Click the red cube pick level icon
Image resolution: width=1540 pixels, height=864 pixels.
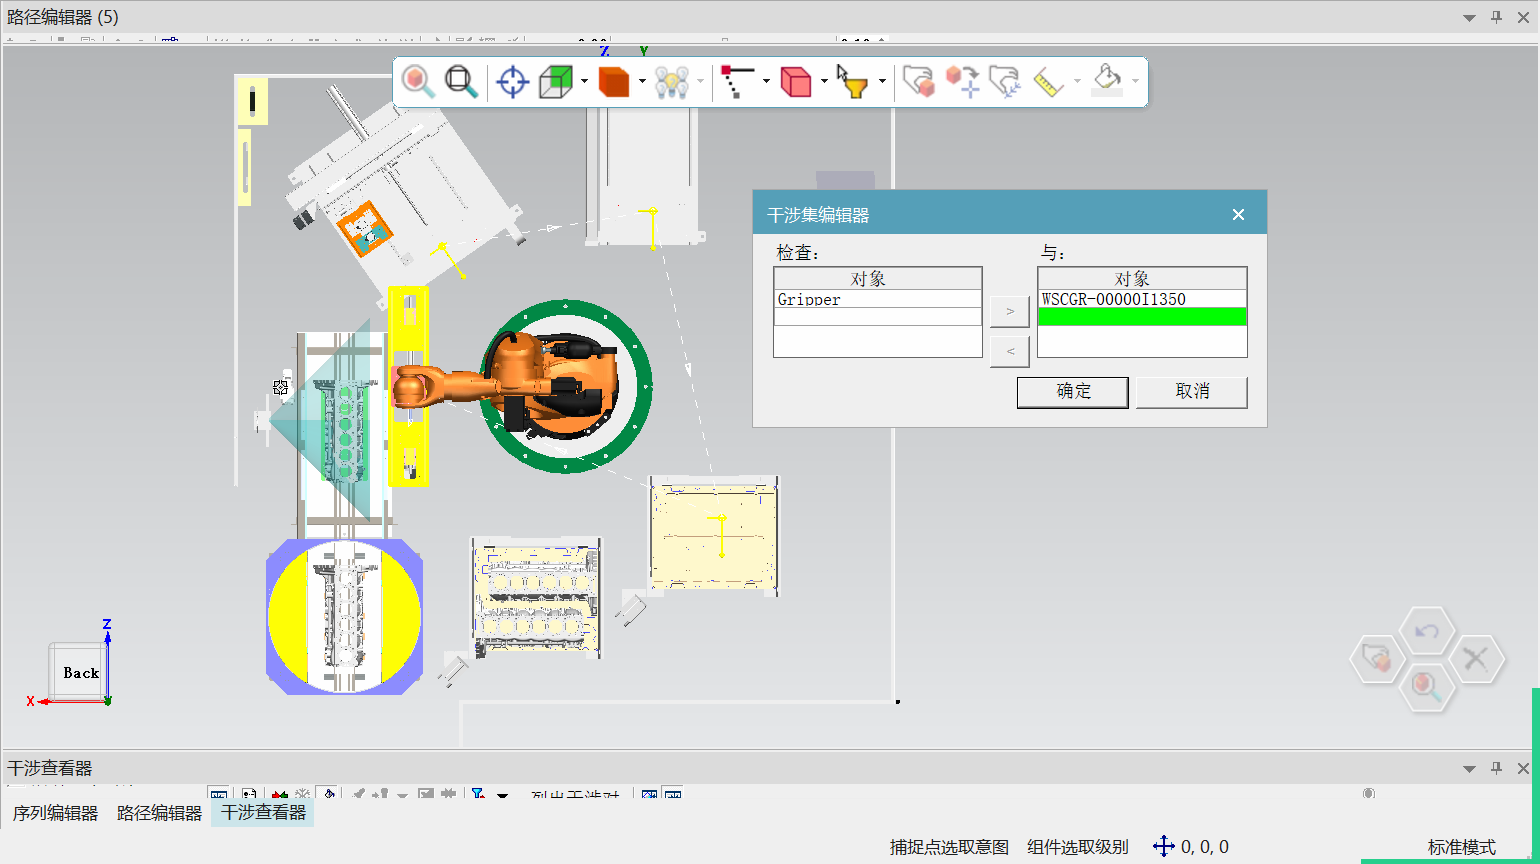tap(796, 81)
